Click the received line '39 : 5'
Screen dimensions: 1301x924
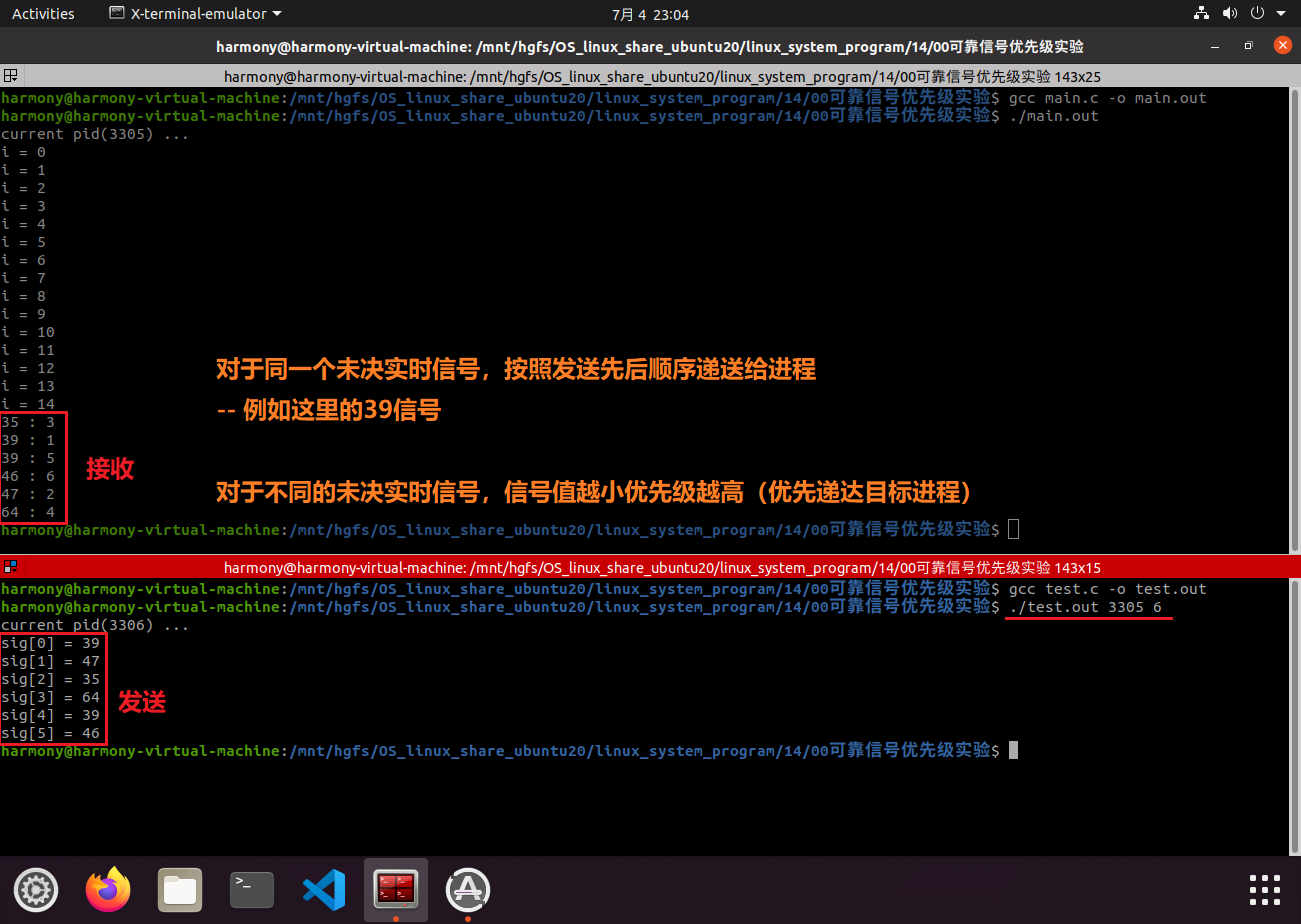pos(28,458)
